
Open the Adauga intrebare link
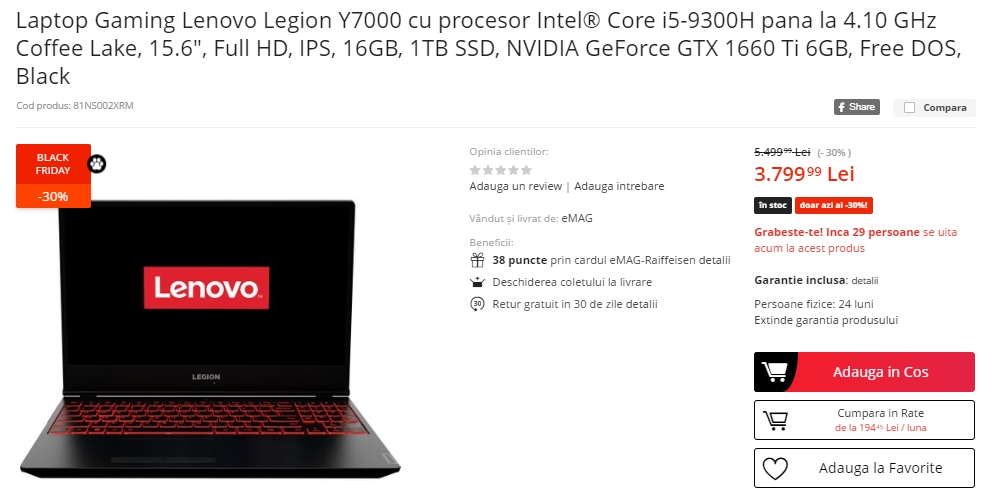pyautogui.click(x=619, y=186)
